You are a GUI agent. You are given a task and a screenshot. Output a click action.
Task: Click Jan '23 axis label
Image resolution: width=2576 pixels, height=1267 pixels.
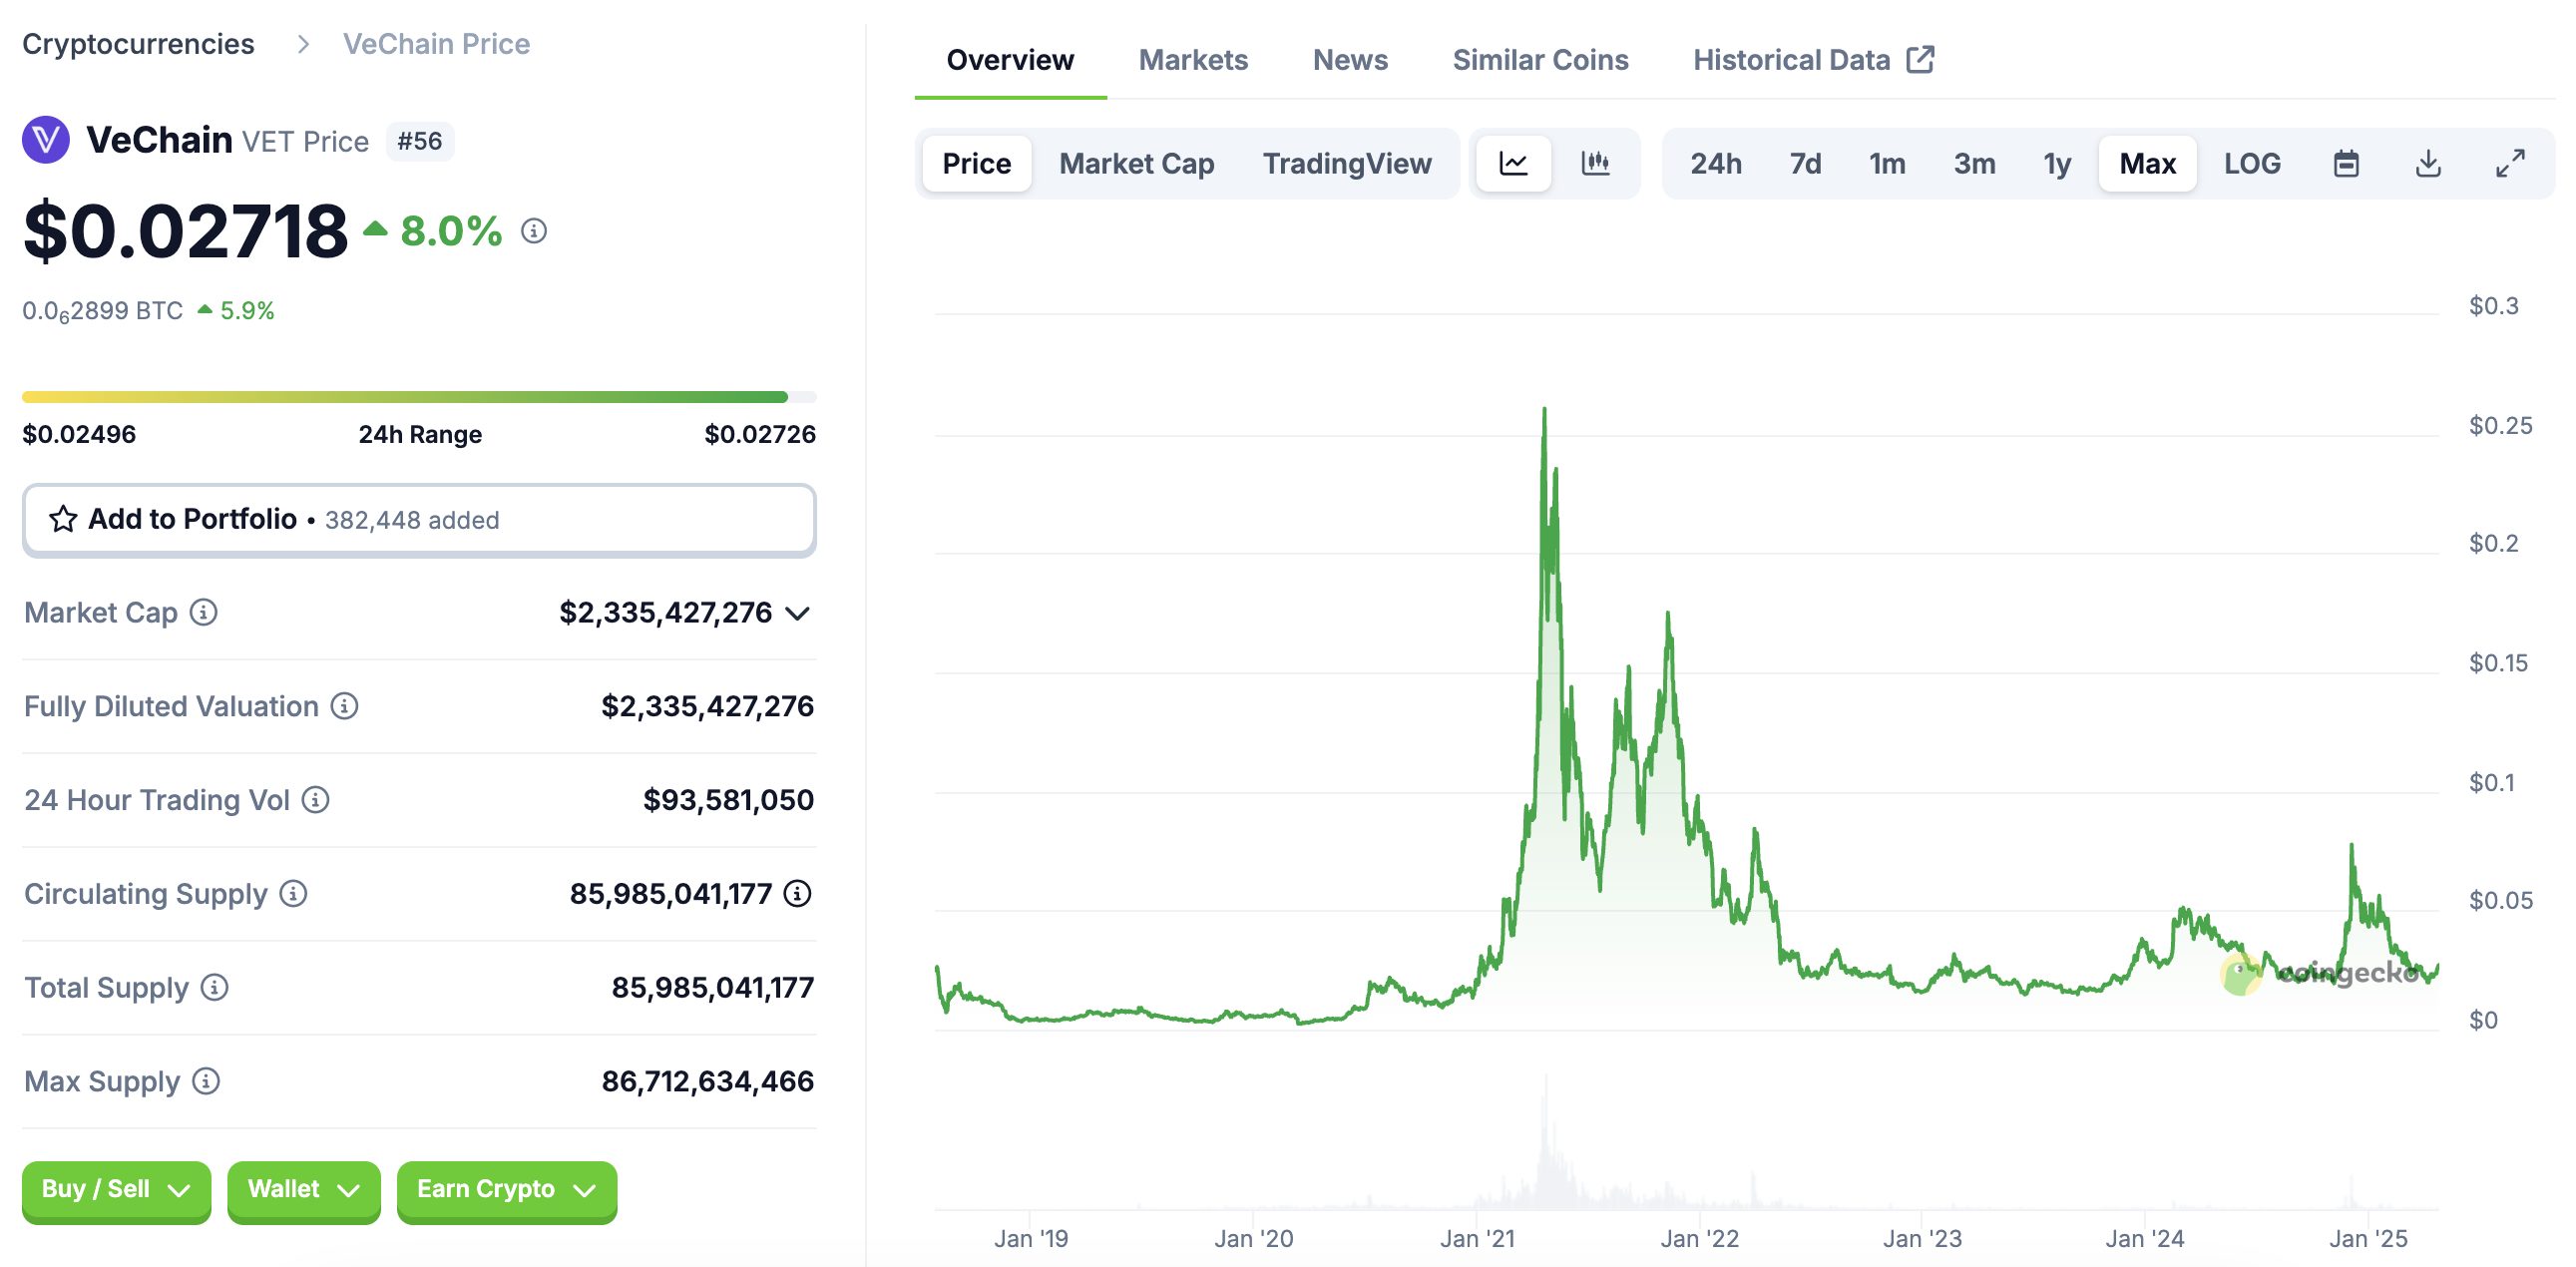click(1922, 1238)
